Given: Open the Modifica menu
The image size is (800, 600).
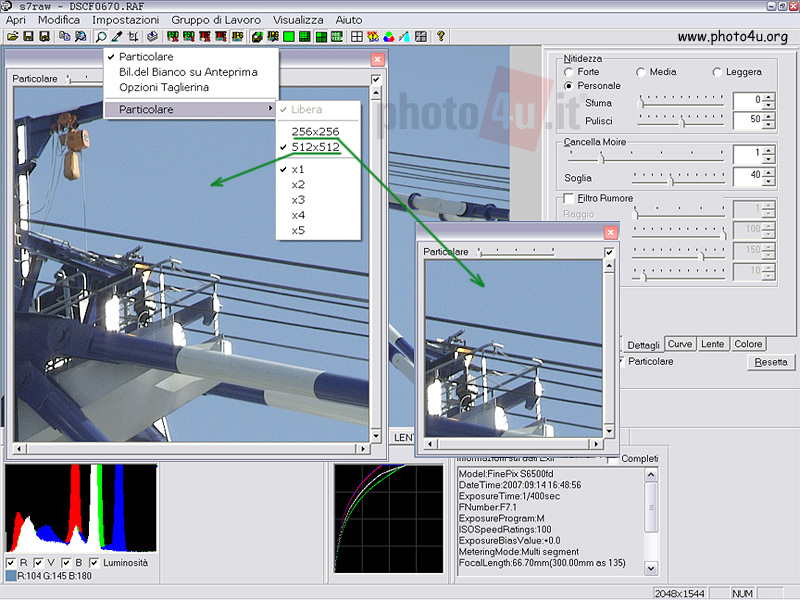Looking at the screenshot, I should pyautogui.click(x=59, y=20).
